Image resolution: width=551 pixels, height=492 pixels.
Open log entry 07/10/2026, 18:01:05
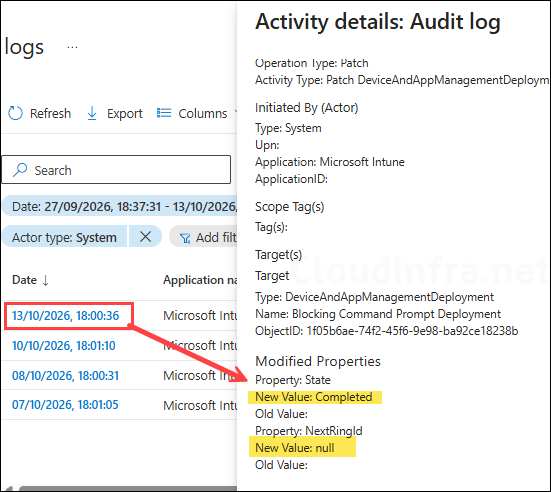pos(65,404)
